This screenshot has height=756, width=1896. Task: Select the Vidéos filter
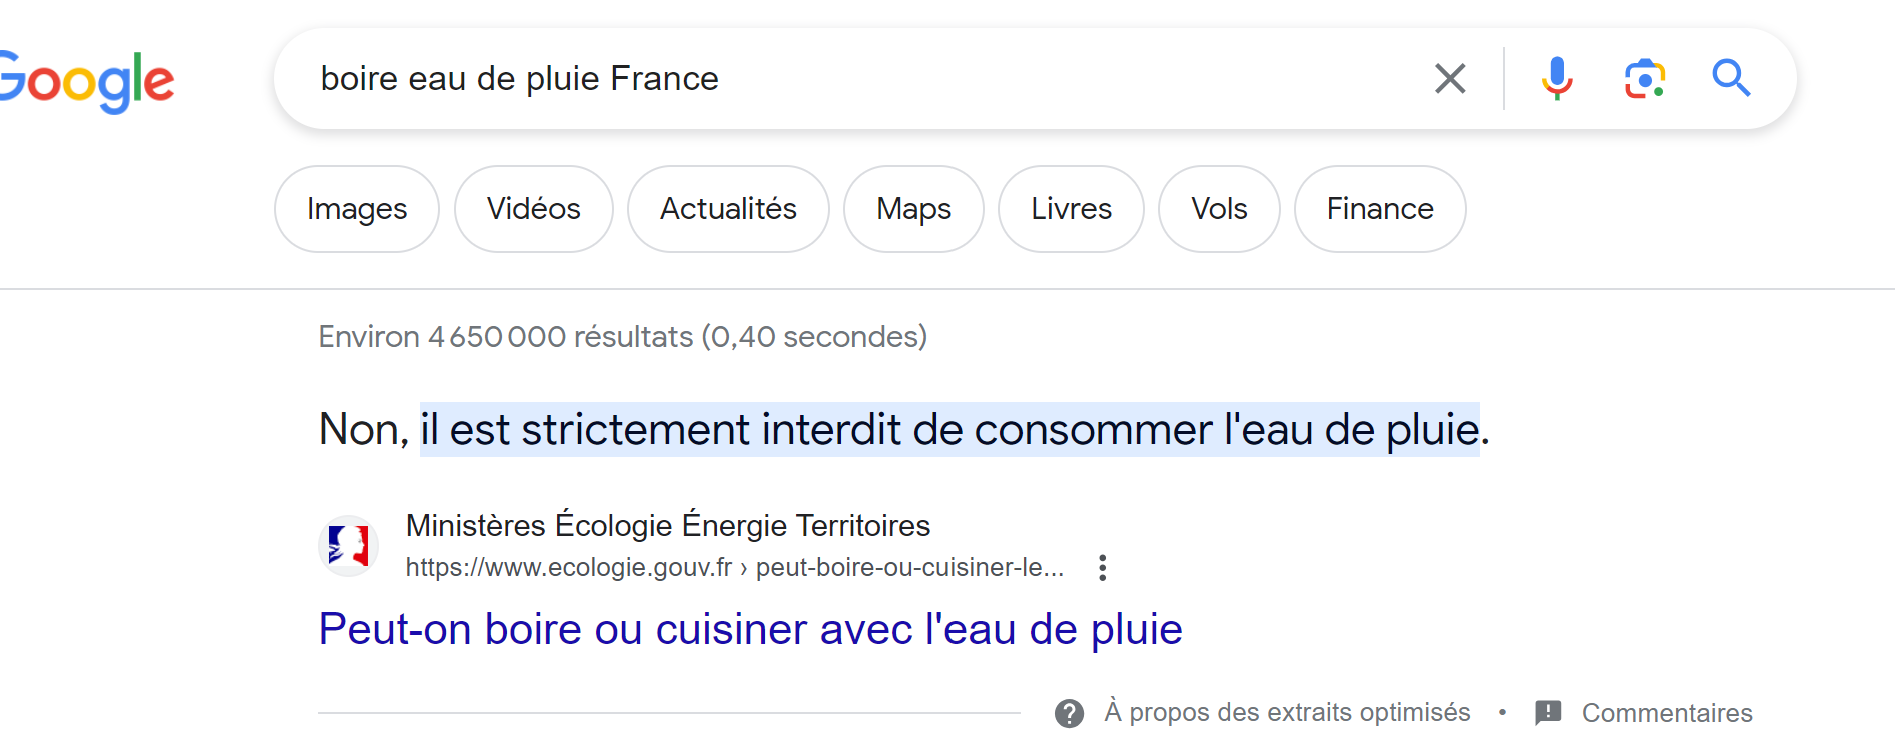(x=534, y=209)
